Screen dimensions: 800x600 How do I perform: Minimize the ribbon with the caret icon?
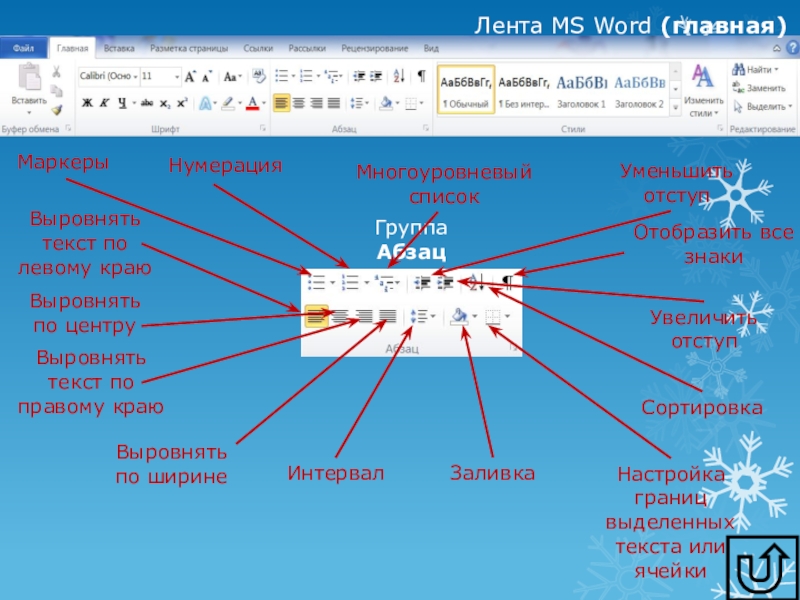pos(777,48)
